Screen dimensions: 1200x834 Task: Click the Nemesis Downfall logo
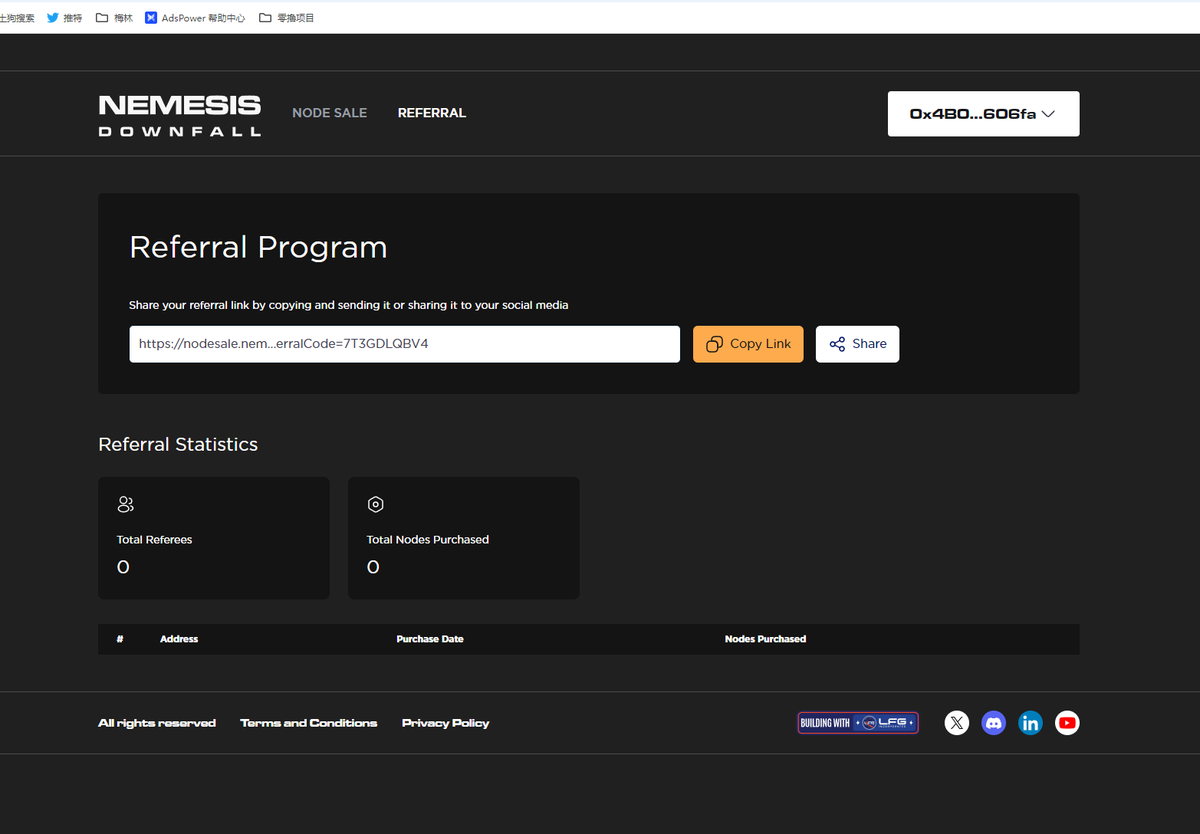[x=180, y=115]
